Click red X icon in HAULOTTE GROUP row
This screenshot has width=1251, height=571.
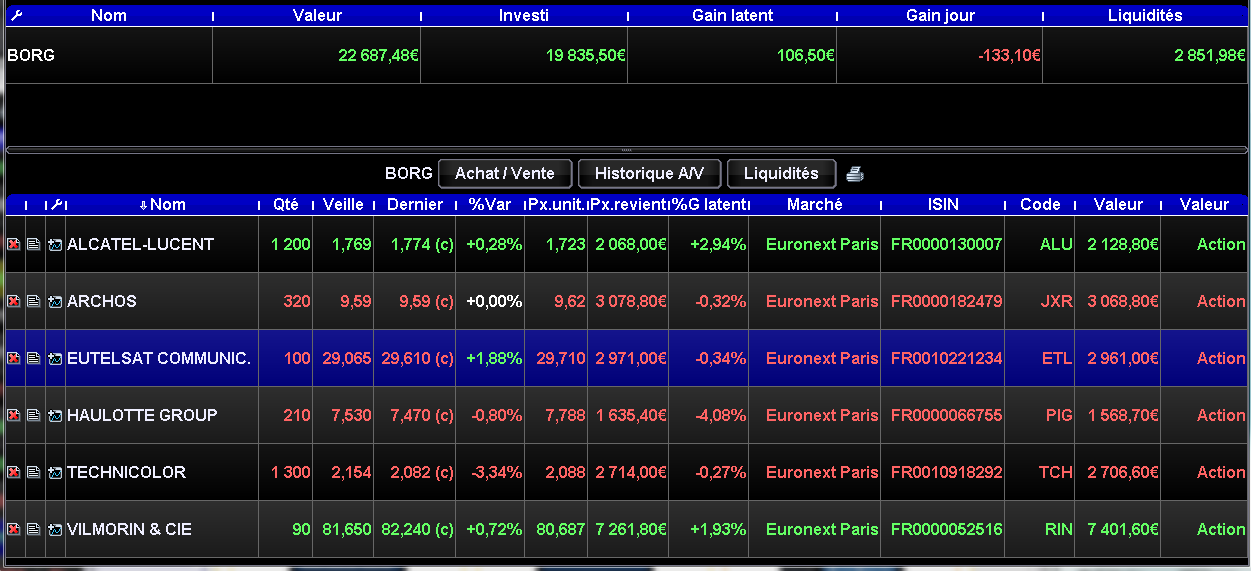point(14,415)
